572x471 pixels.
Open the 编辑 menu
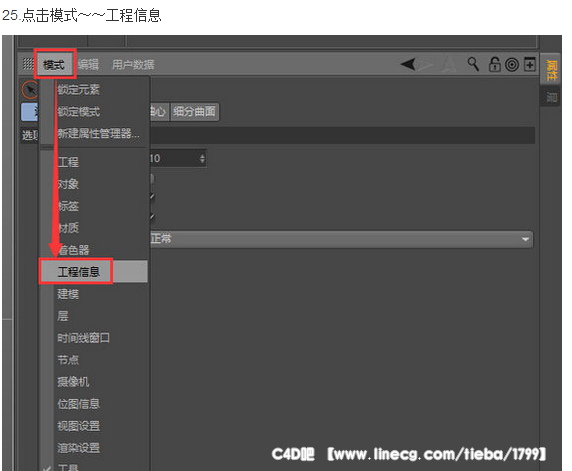88,65
